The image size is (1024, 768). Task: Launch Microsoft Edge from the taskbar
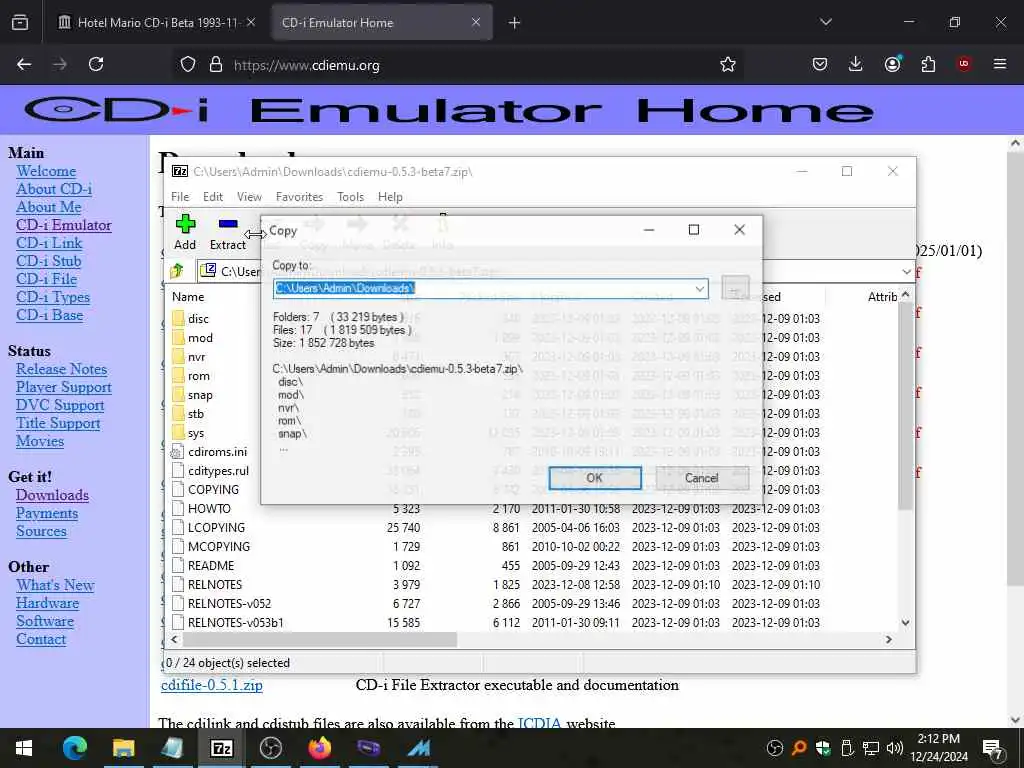pos(74,748)
